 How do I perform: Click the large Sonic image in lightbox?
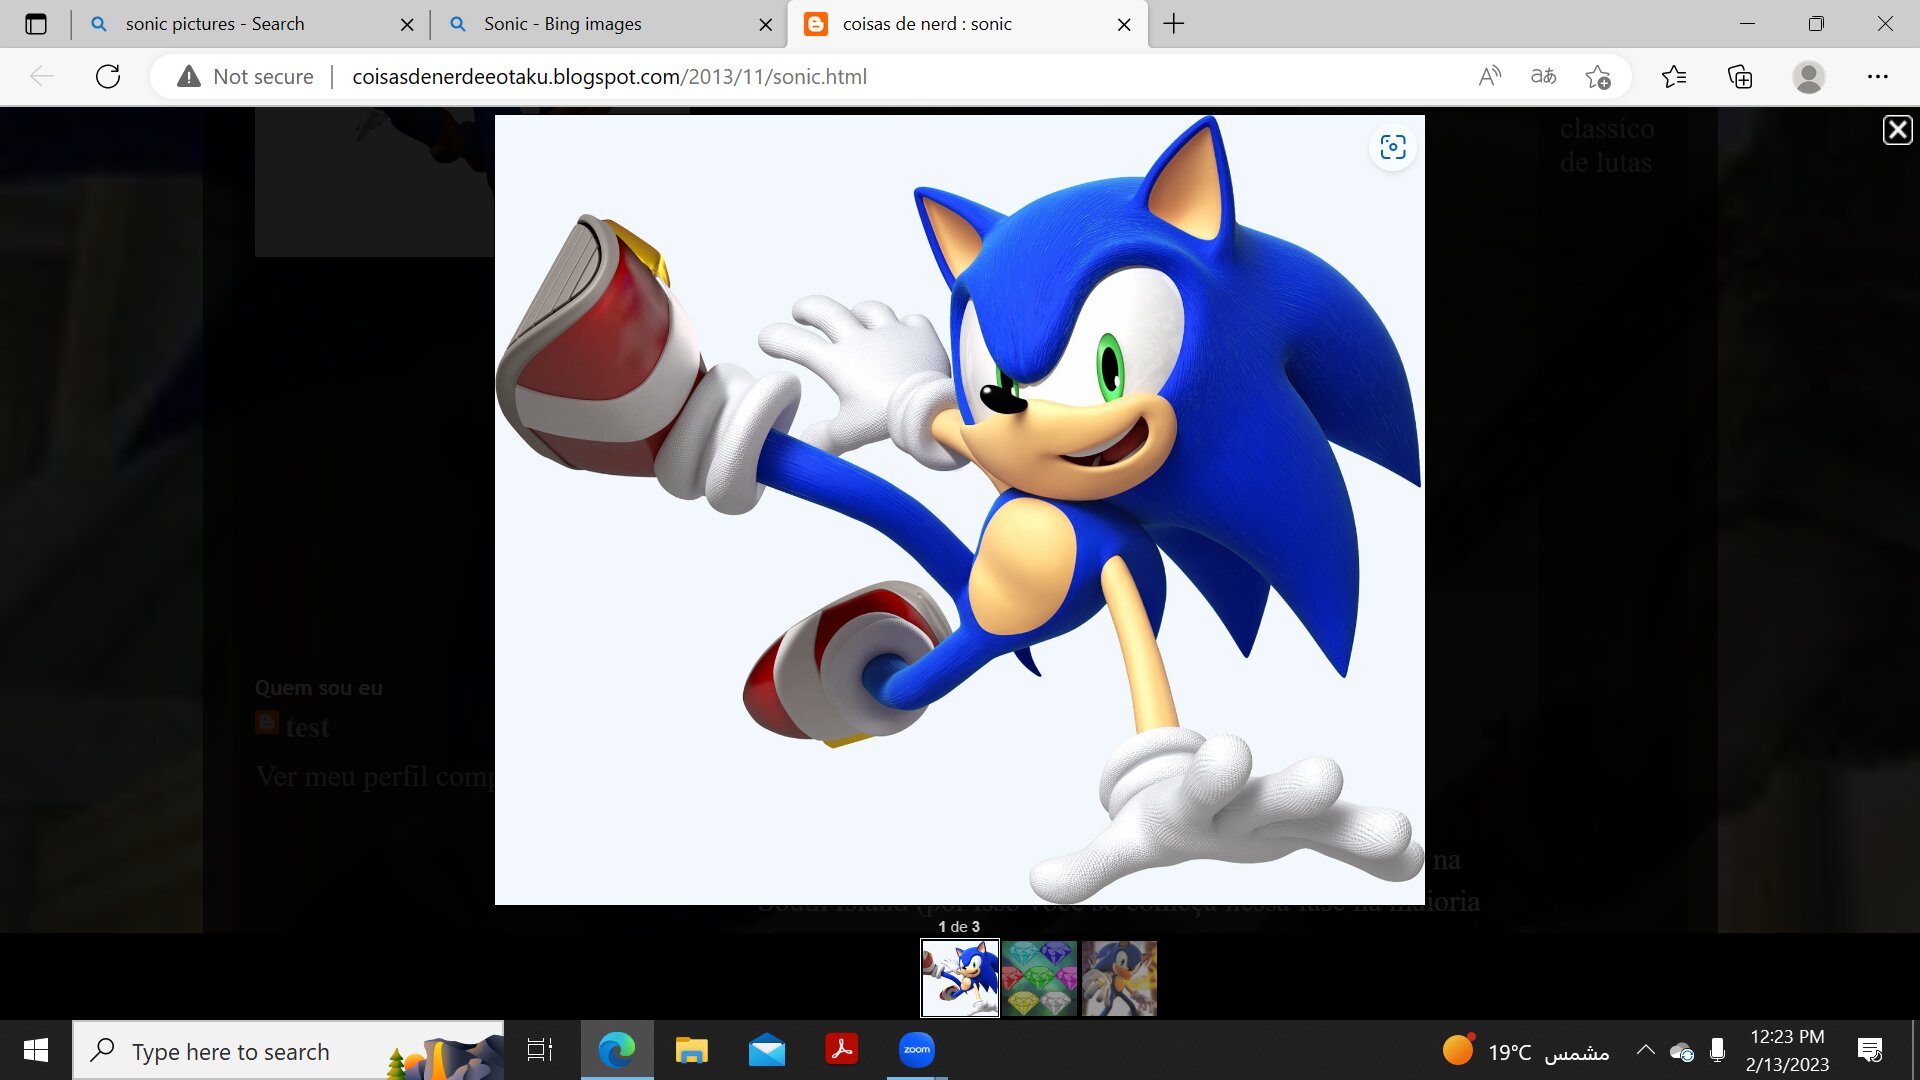click(960, 510)
